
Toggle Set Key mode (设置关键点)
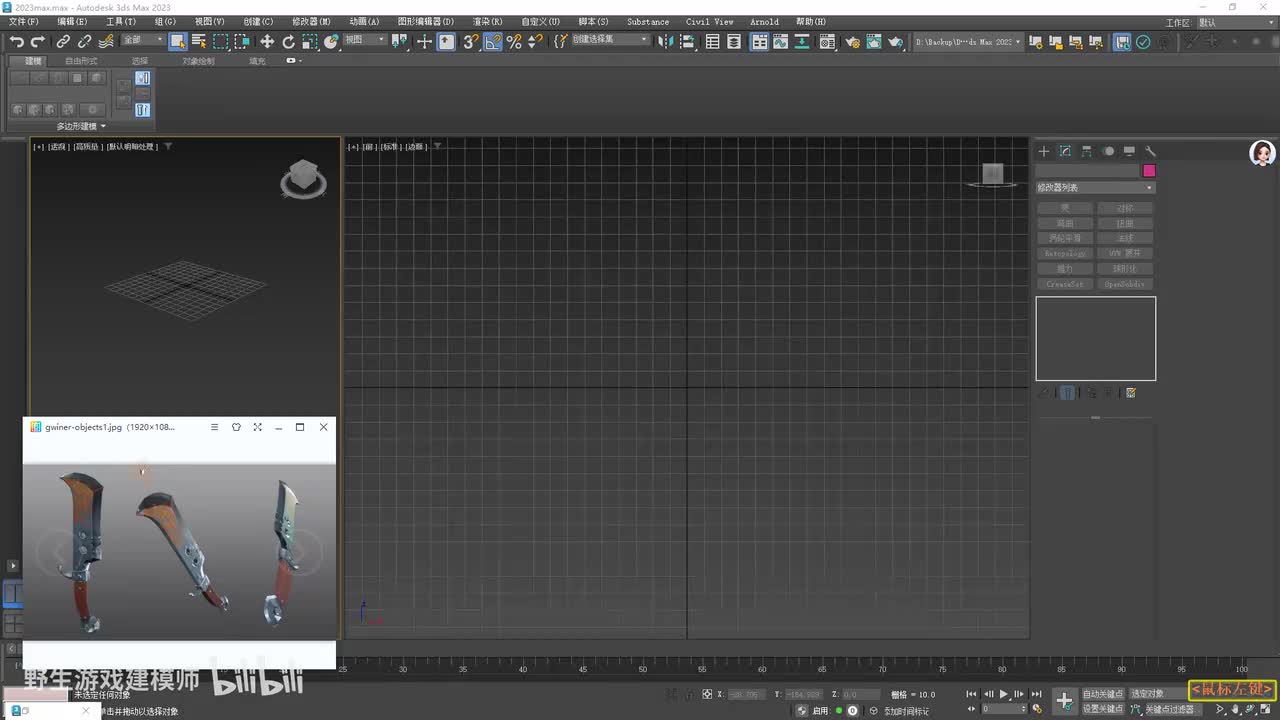(1103, 709)
